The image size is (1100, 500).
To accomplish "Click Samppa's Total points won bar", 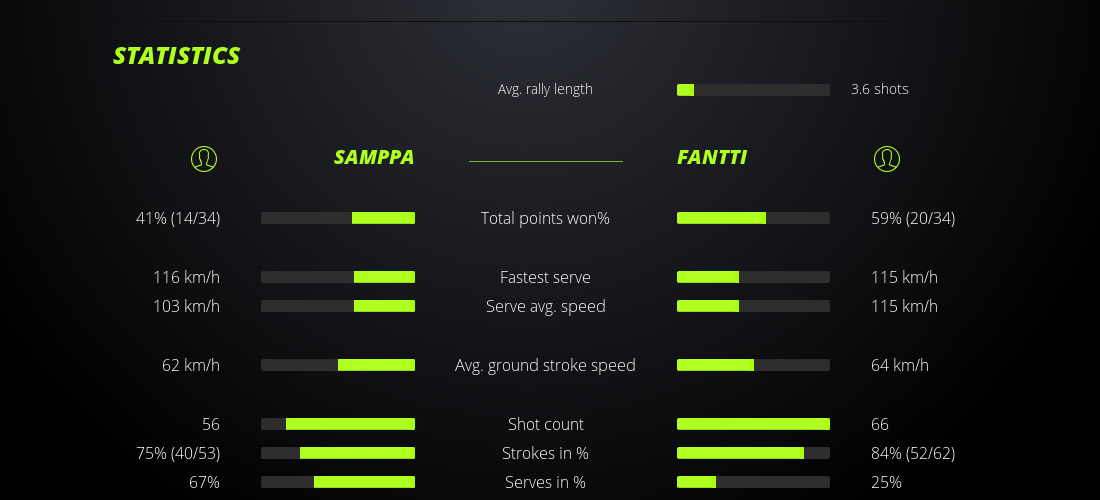I will pyautogui.click(x=338, y=218).
